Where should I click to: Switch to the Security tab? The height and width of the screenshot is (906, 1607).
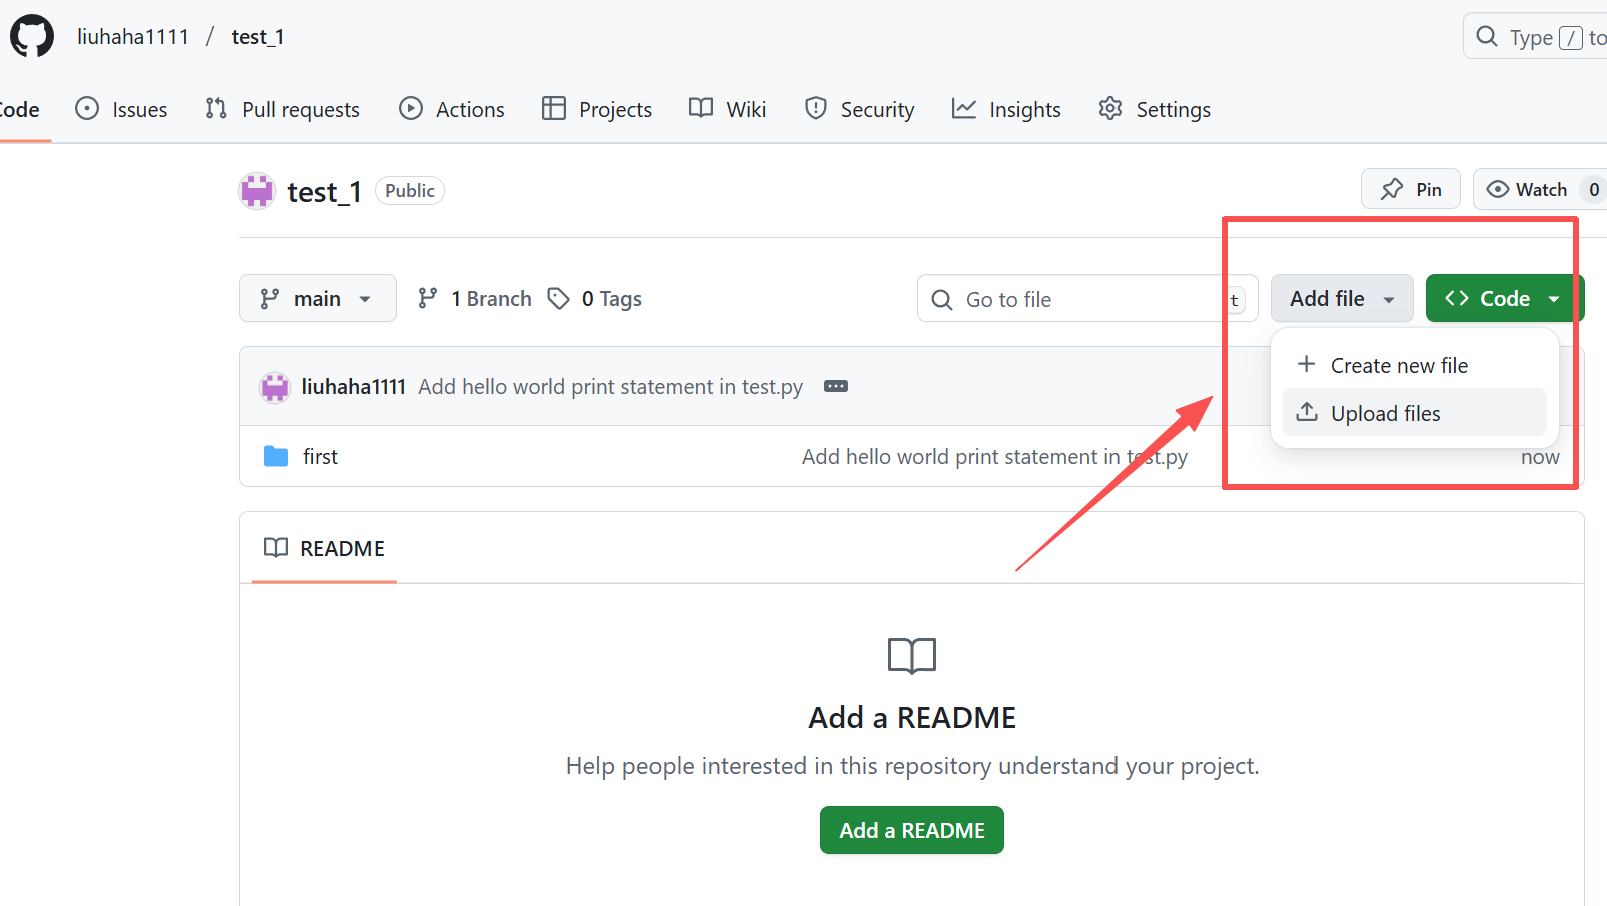[x=860, y=109]
